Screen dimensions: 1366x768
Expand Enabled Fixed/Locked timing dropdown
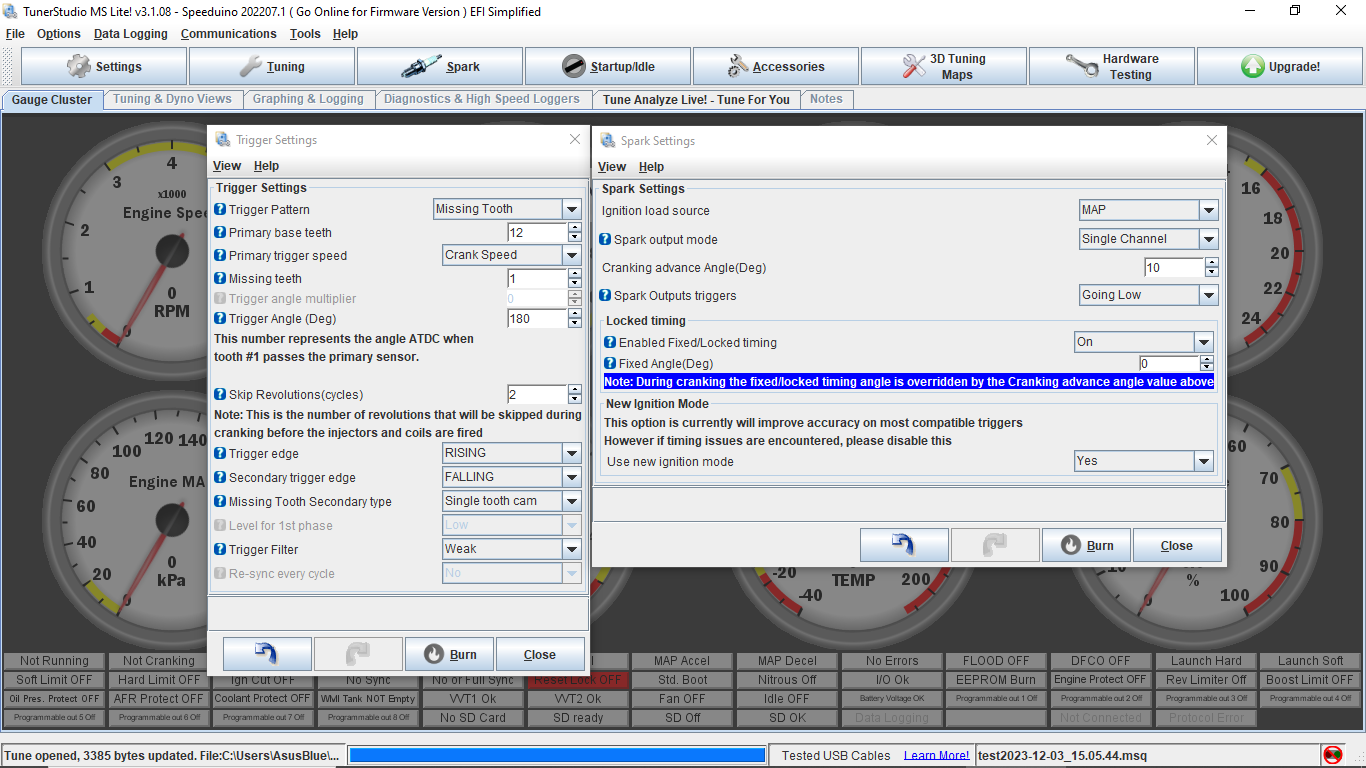coord(1204,343)
